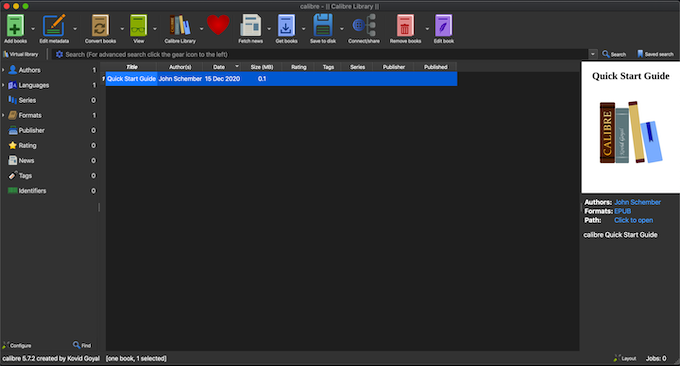Select the Tags category
This screenshot has width=680, height=366.
click(25, 176)
